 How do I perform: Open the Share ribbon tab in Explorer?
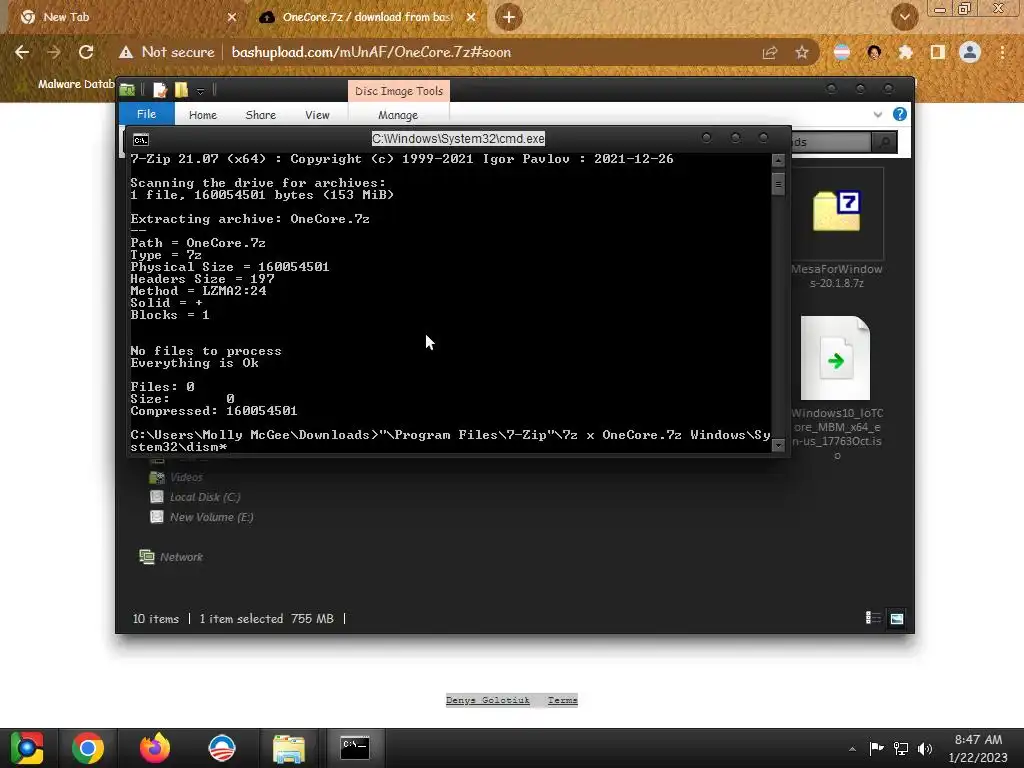[260, 115]
